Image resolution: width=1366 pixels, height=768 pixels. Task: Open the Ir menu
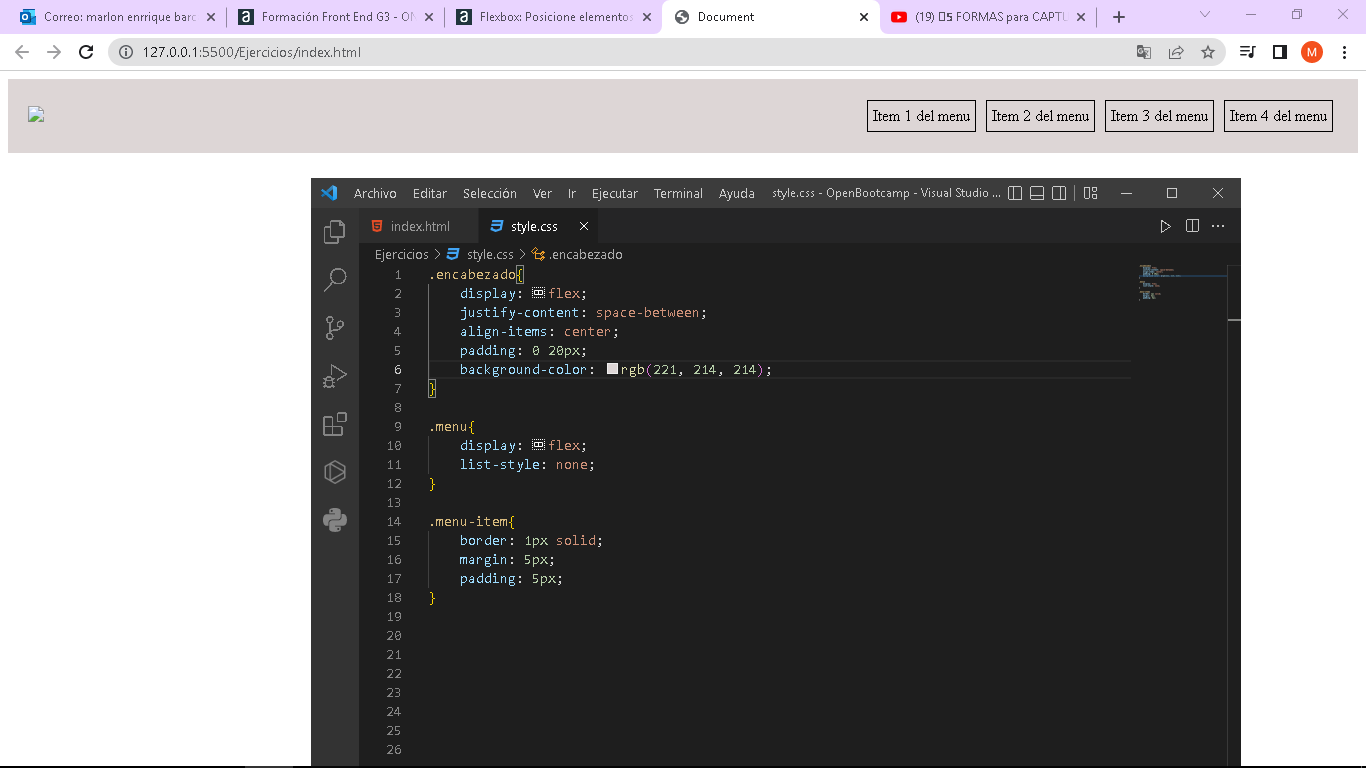[572, 193]
